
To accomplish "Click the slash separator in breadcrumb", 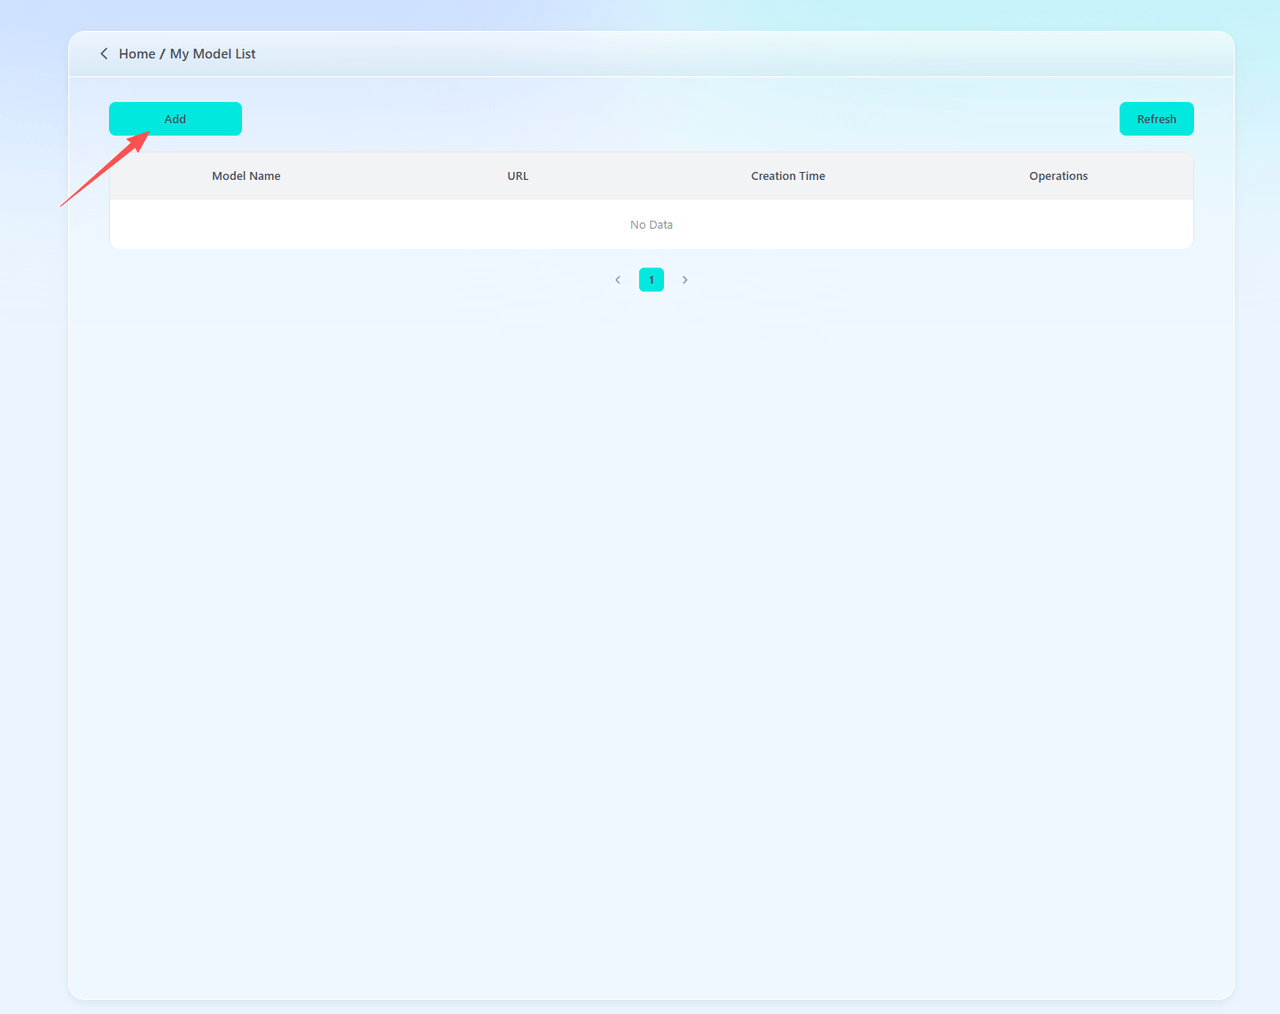I will point(162,54).
